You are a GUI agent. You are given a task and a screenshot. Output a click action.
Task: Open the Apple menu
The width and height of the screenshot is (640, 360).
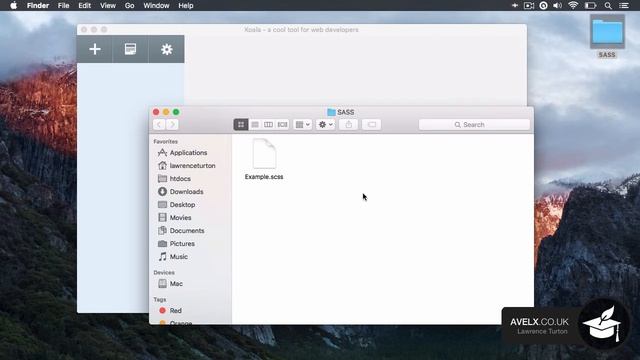[x=13, y=6]
